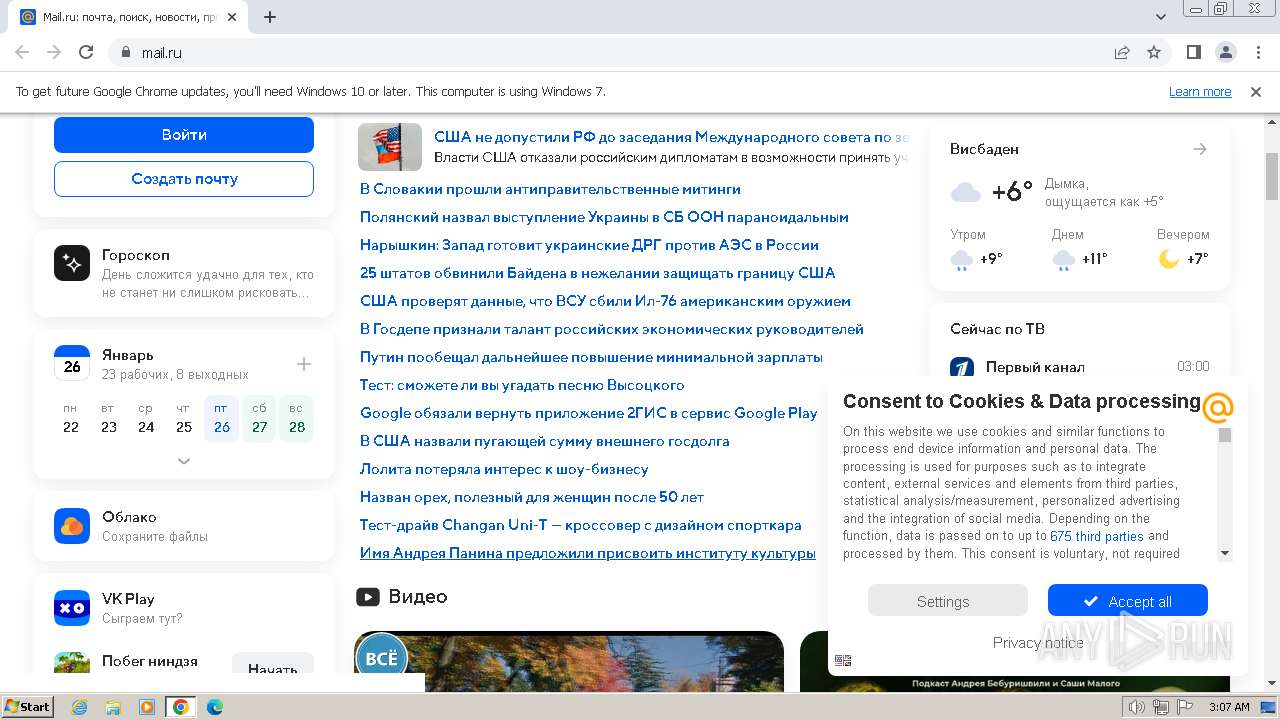This screenshot has width=1280, height=720.
Task: Open the Windows Start menu
Action: click(x=28, y=707)
